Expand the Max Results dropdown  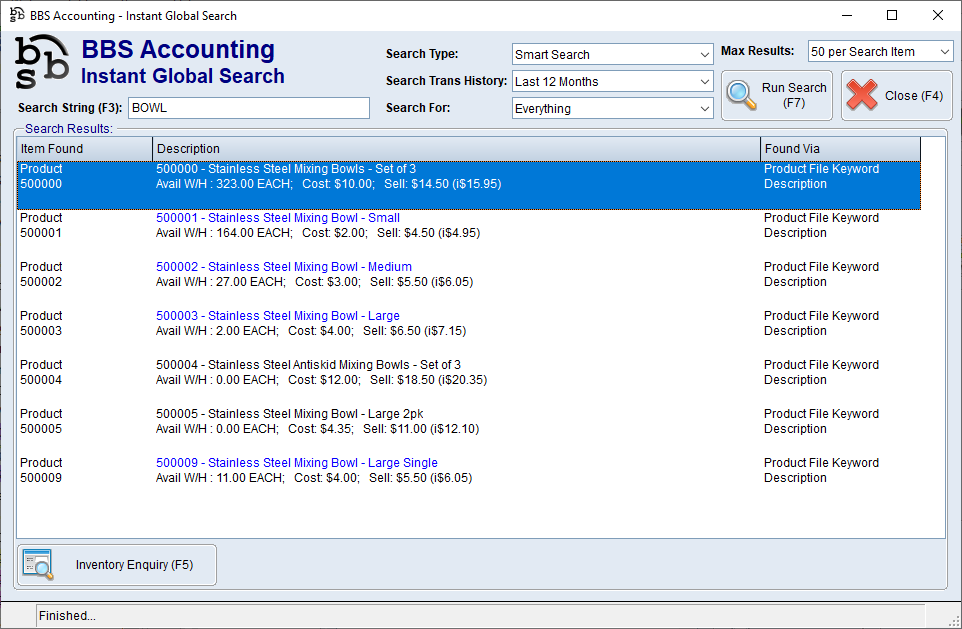(x=880, y=51)
